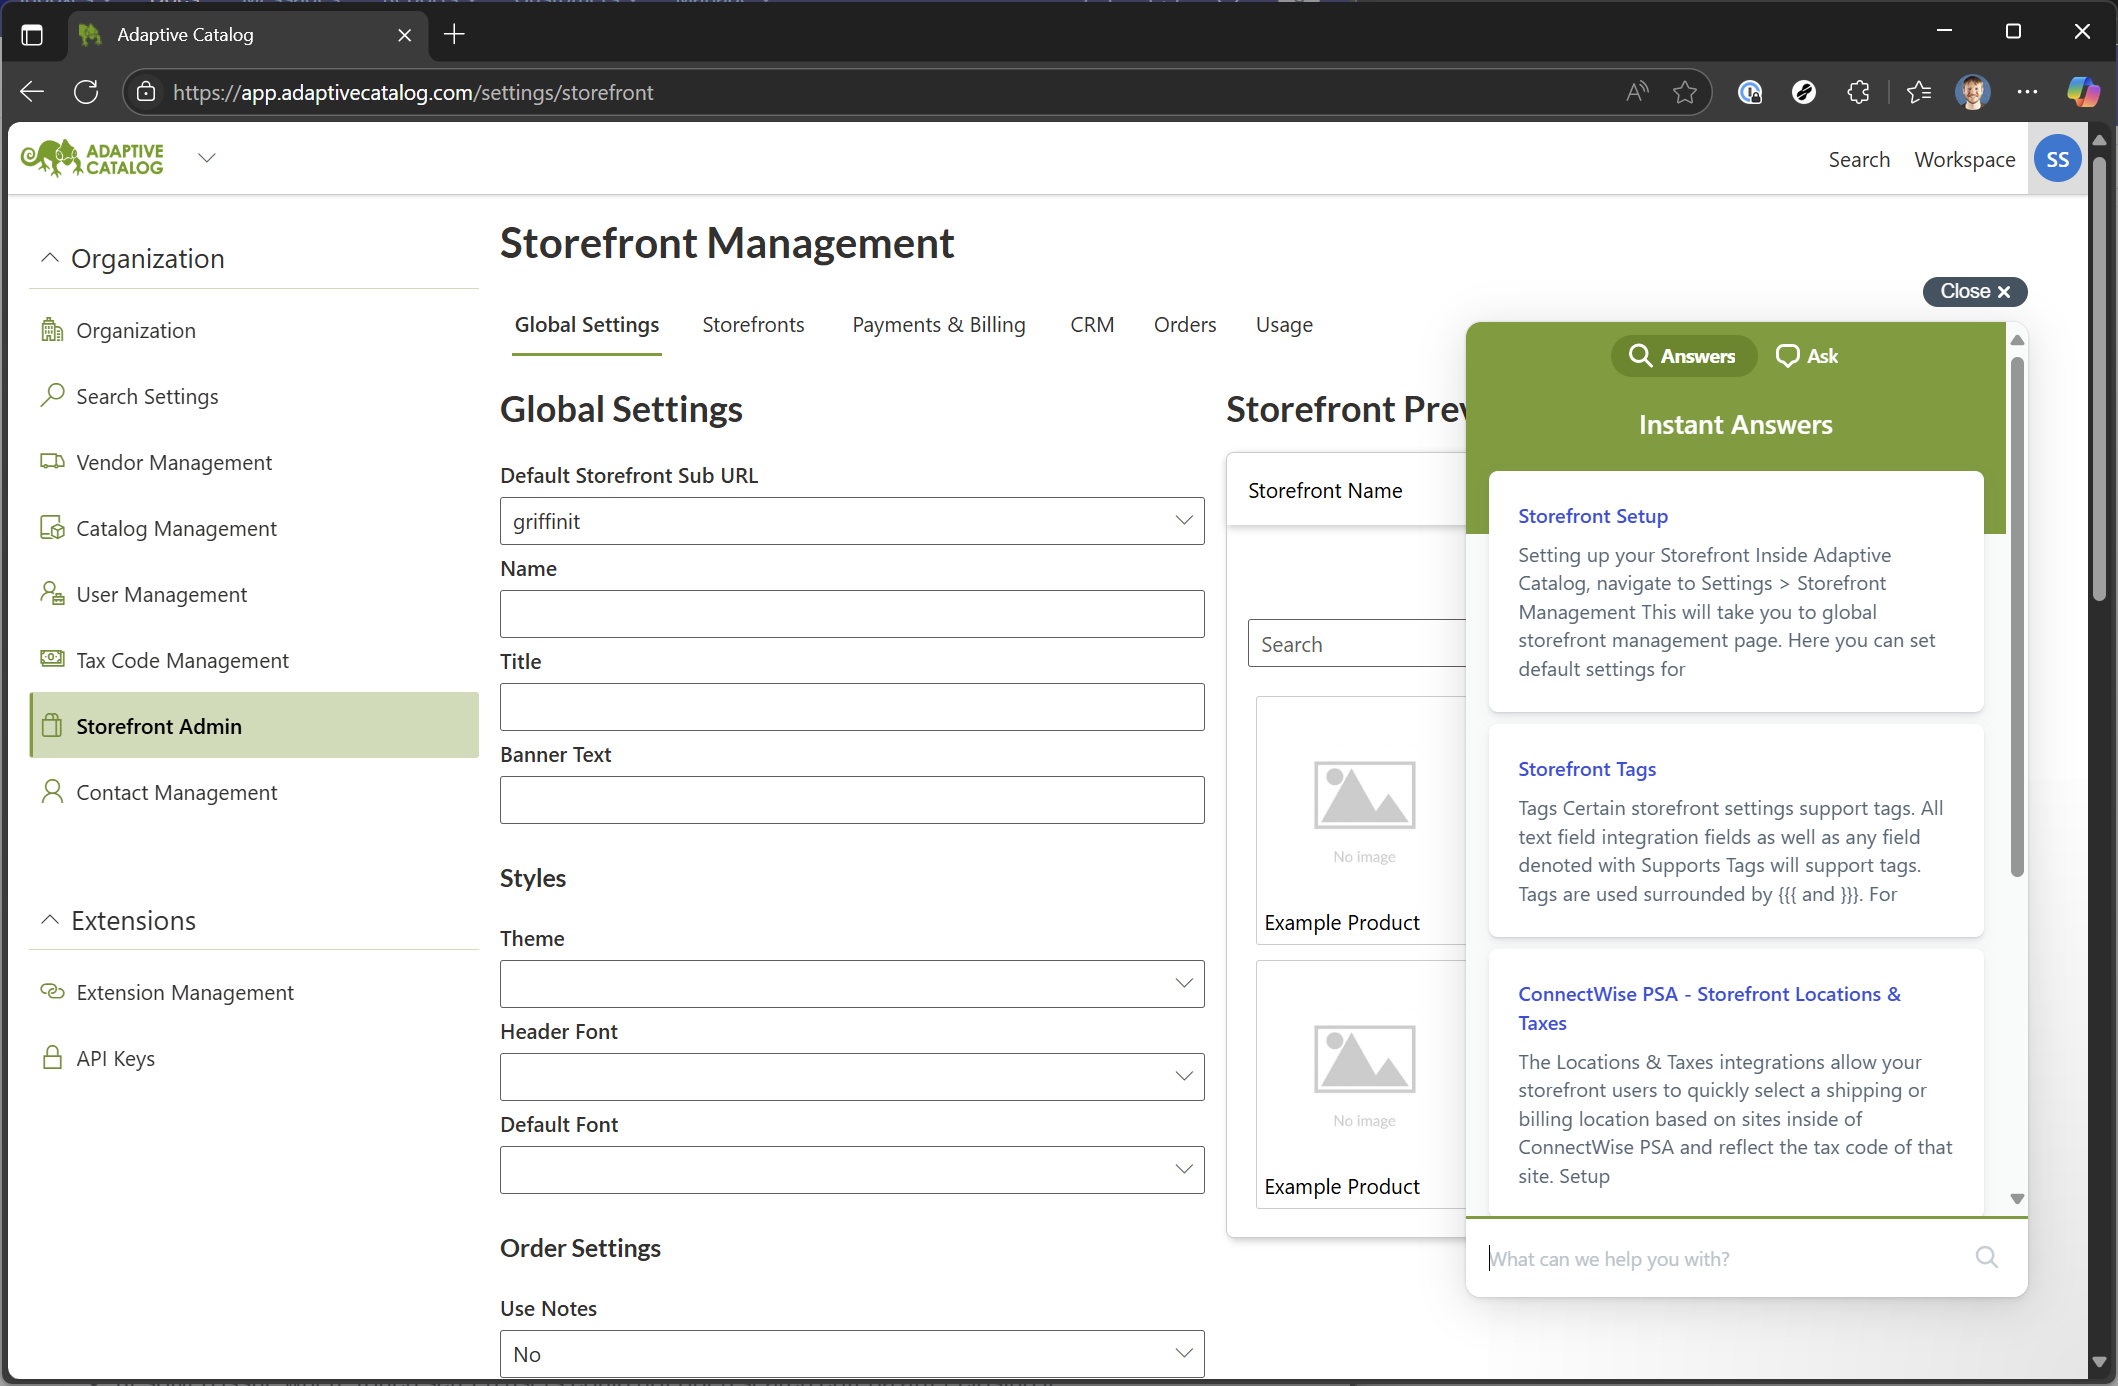Open ConnectWise PSA Storefront Locations & Taxes article

[1709, 1008]
